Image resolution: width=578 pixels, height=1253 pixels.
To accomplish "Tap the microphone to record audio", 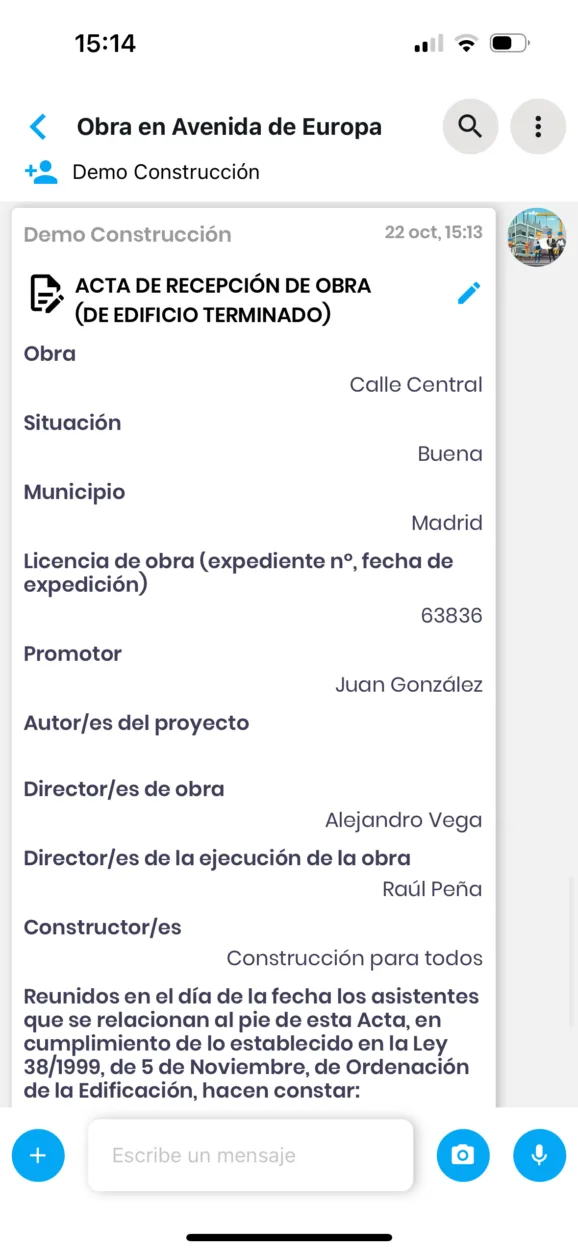I will [539, 1155].
